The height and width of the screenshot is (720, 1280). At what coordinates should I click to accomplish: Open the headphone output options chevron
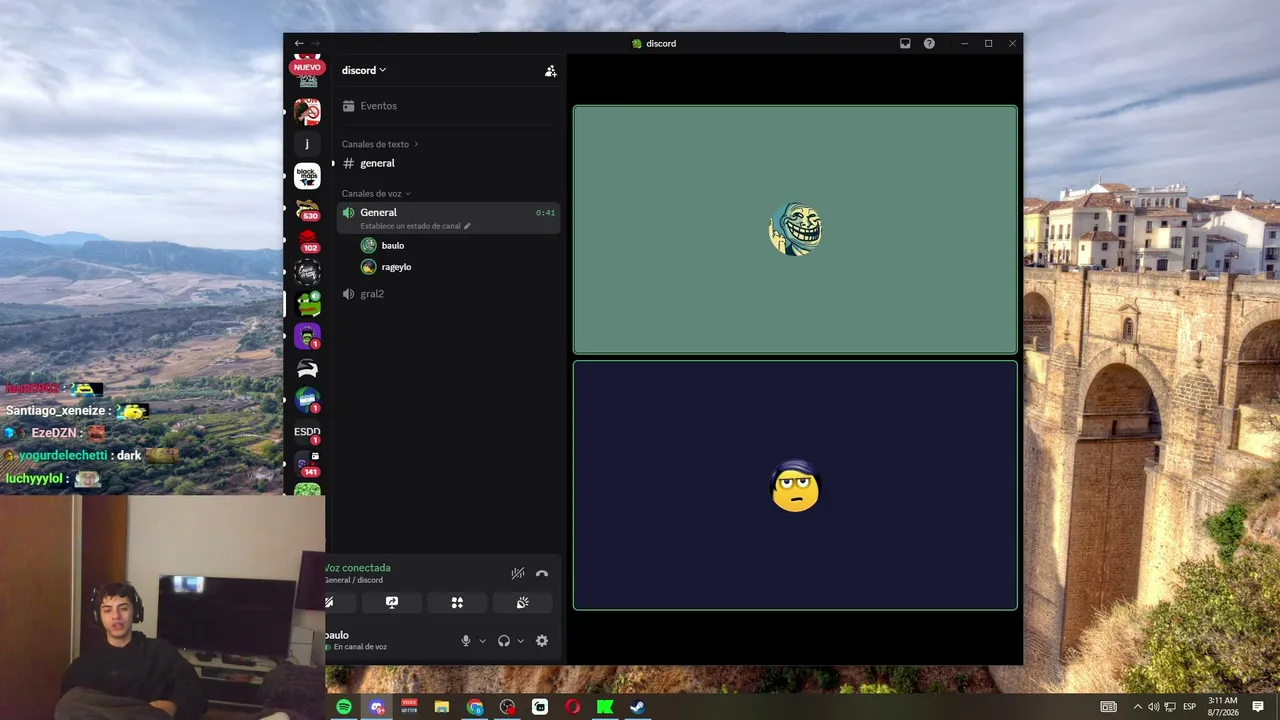tap(520, 641)
